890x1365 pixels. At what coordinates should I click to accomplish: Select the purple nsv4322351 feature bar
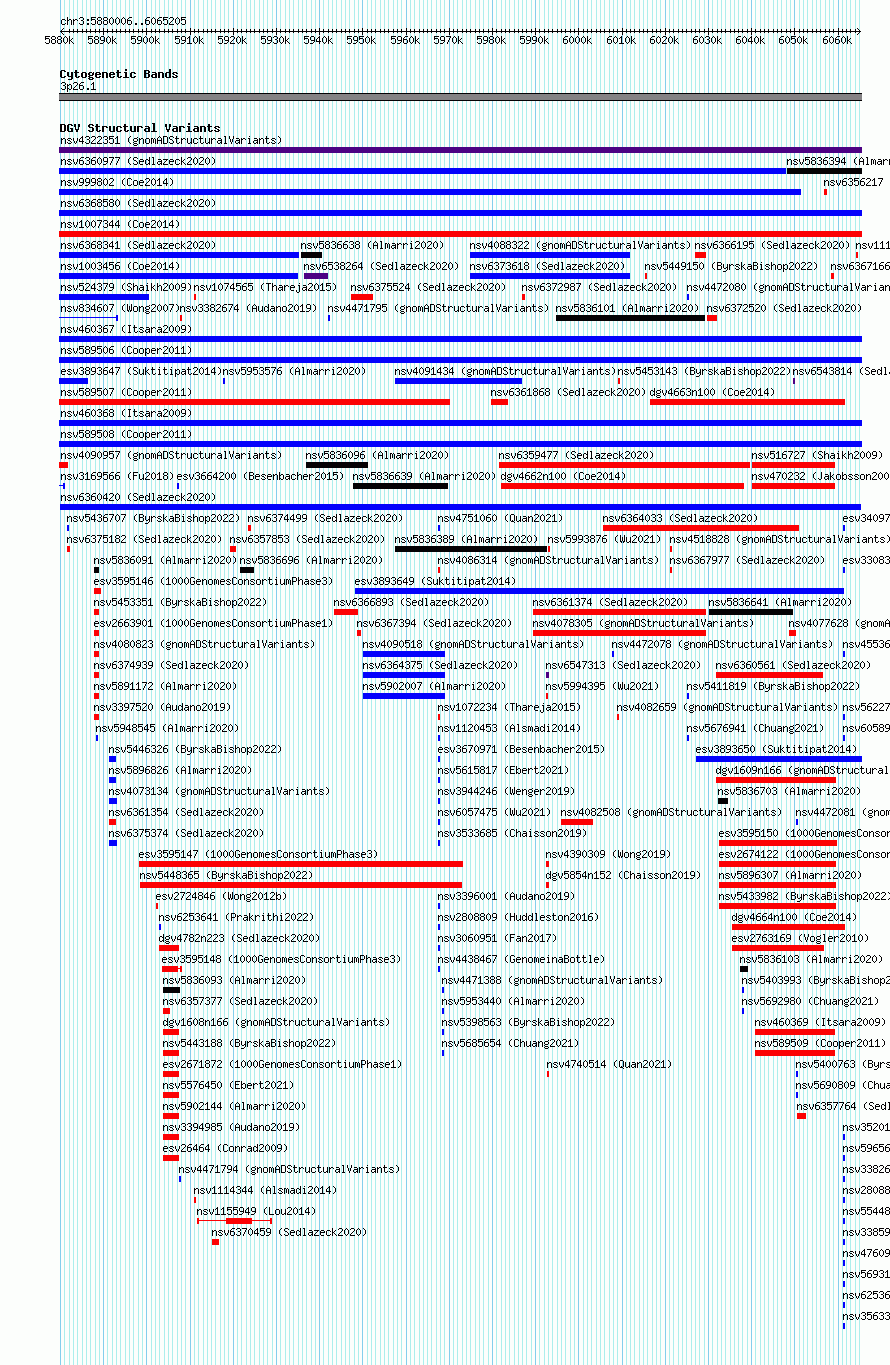(460, 150)
